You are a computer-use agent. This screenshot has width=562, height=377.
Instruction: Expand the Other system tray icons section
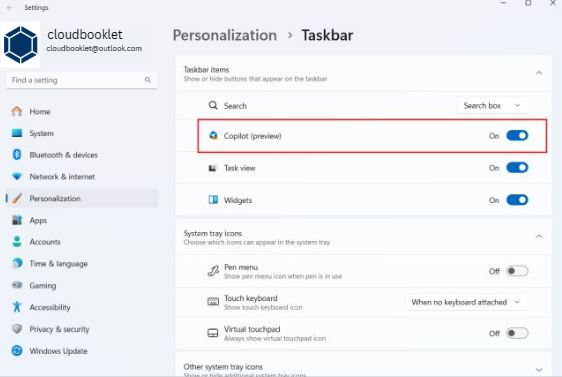[x=539, y=369]
